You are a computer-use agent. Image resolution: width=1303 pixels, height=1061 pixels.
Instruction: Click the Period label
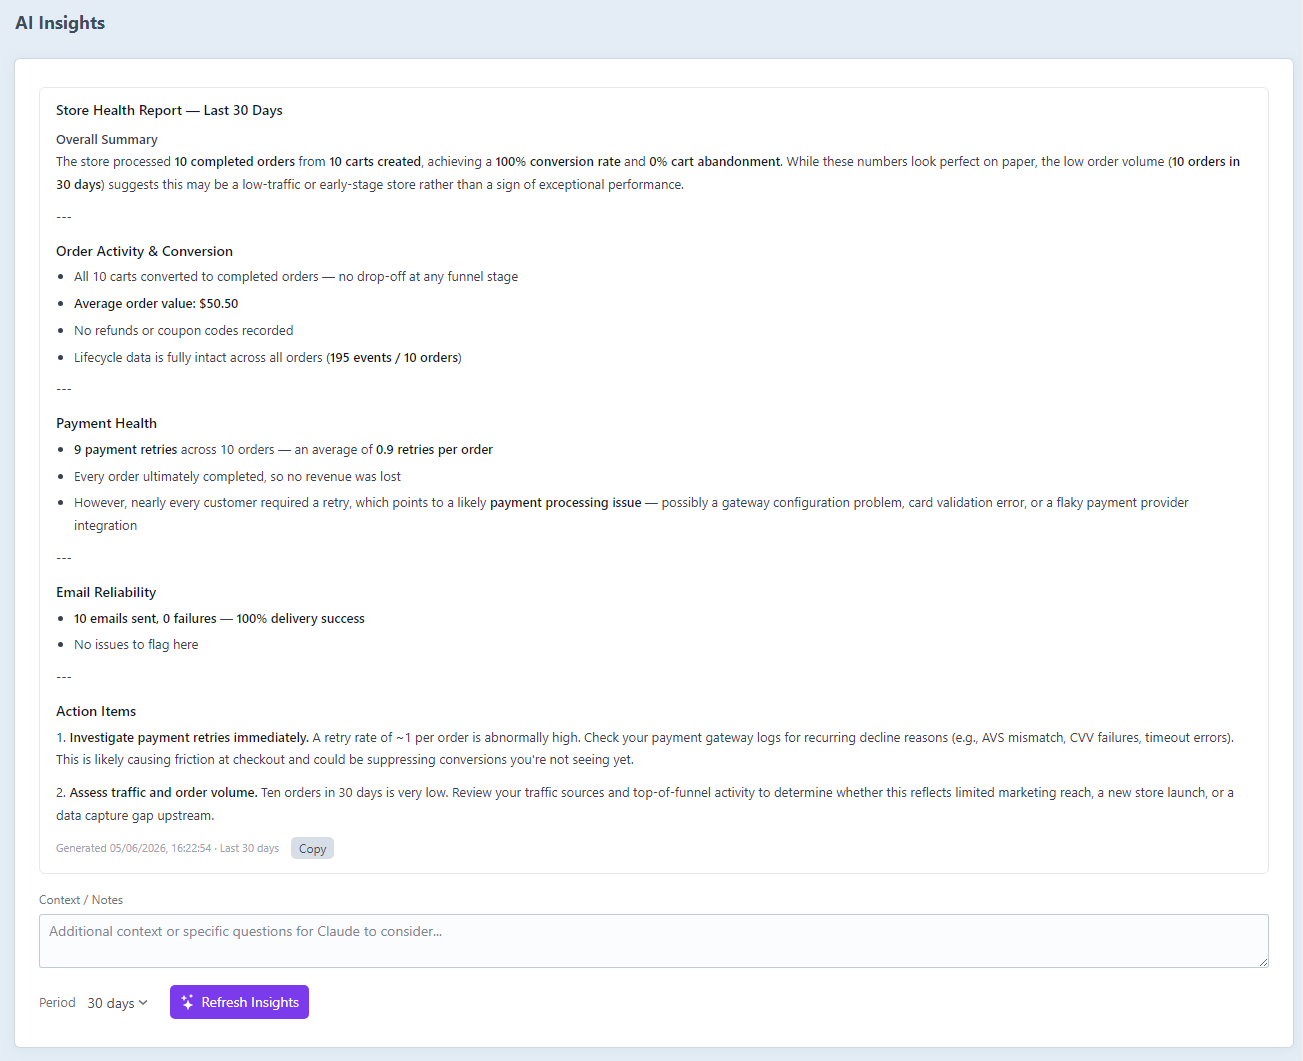(57, 1002)
